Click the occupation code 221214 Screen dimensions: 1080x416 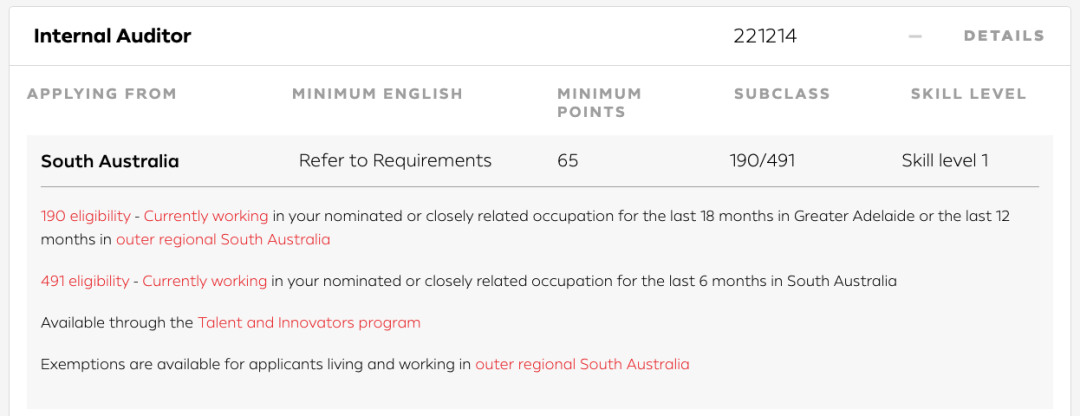click(x=765, y=37)
